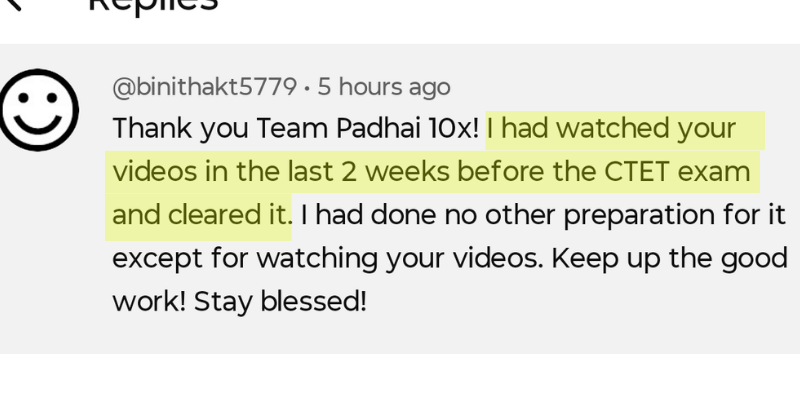Open the @binithakt5779 channel username
Image resolution: width=800 pixels, height=400 pixels.
click(x=204, y=87)
